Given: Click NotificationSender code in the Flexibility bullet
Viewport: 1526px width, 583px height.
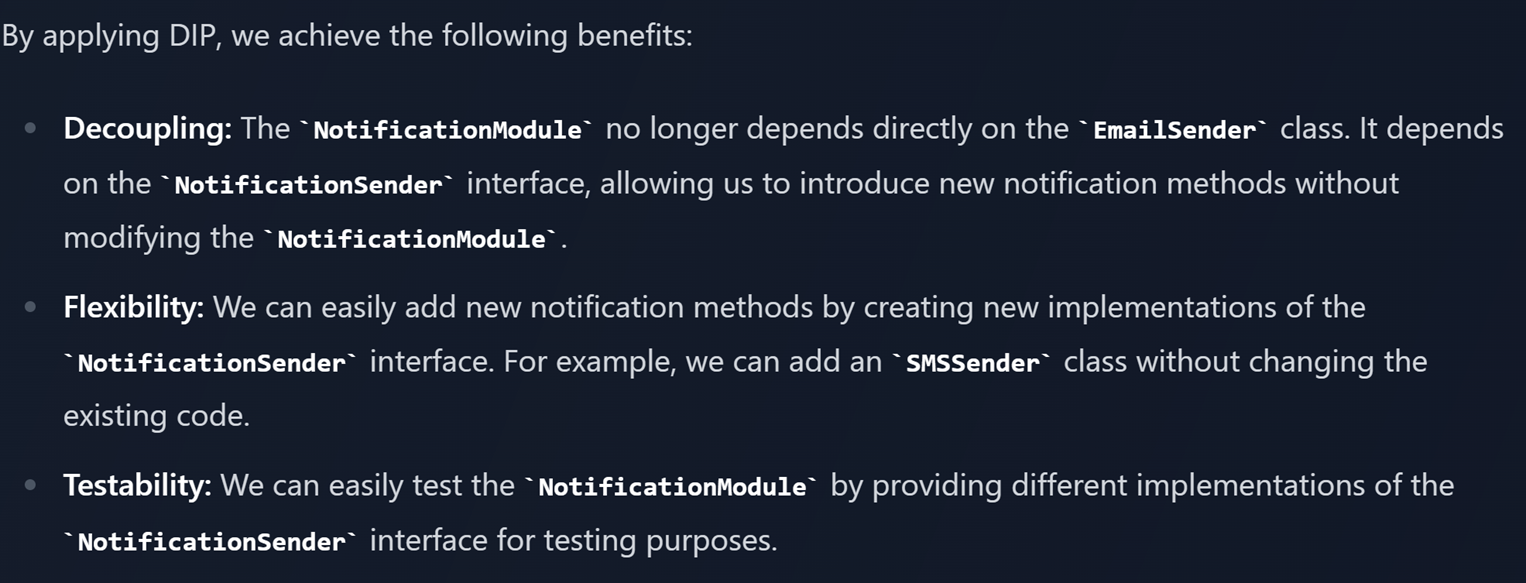Looking at the screenshot, I should click(211, 363).
